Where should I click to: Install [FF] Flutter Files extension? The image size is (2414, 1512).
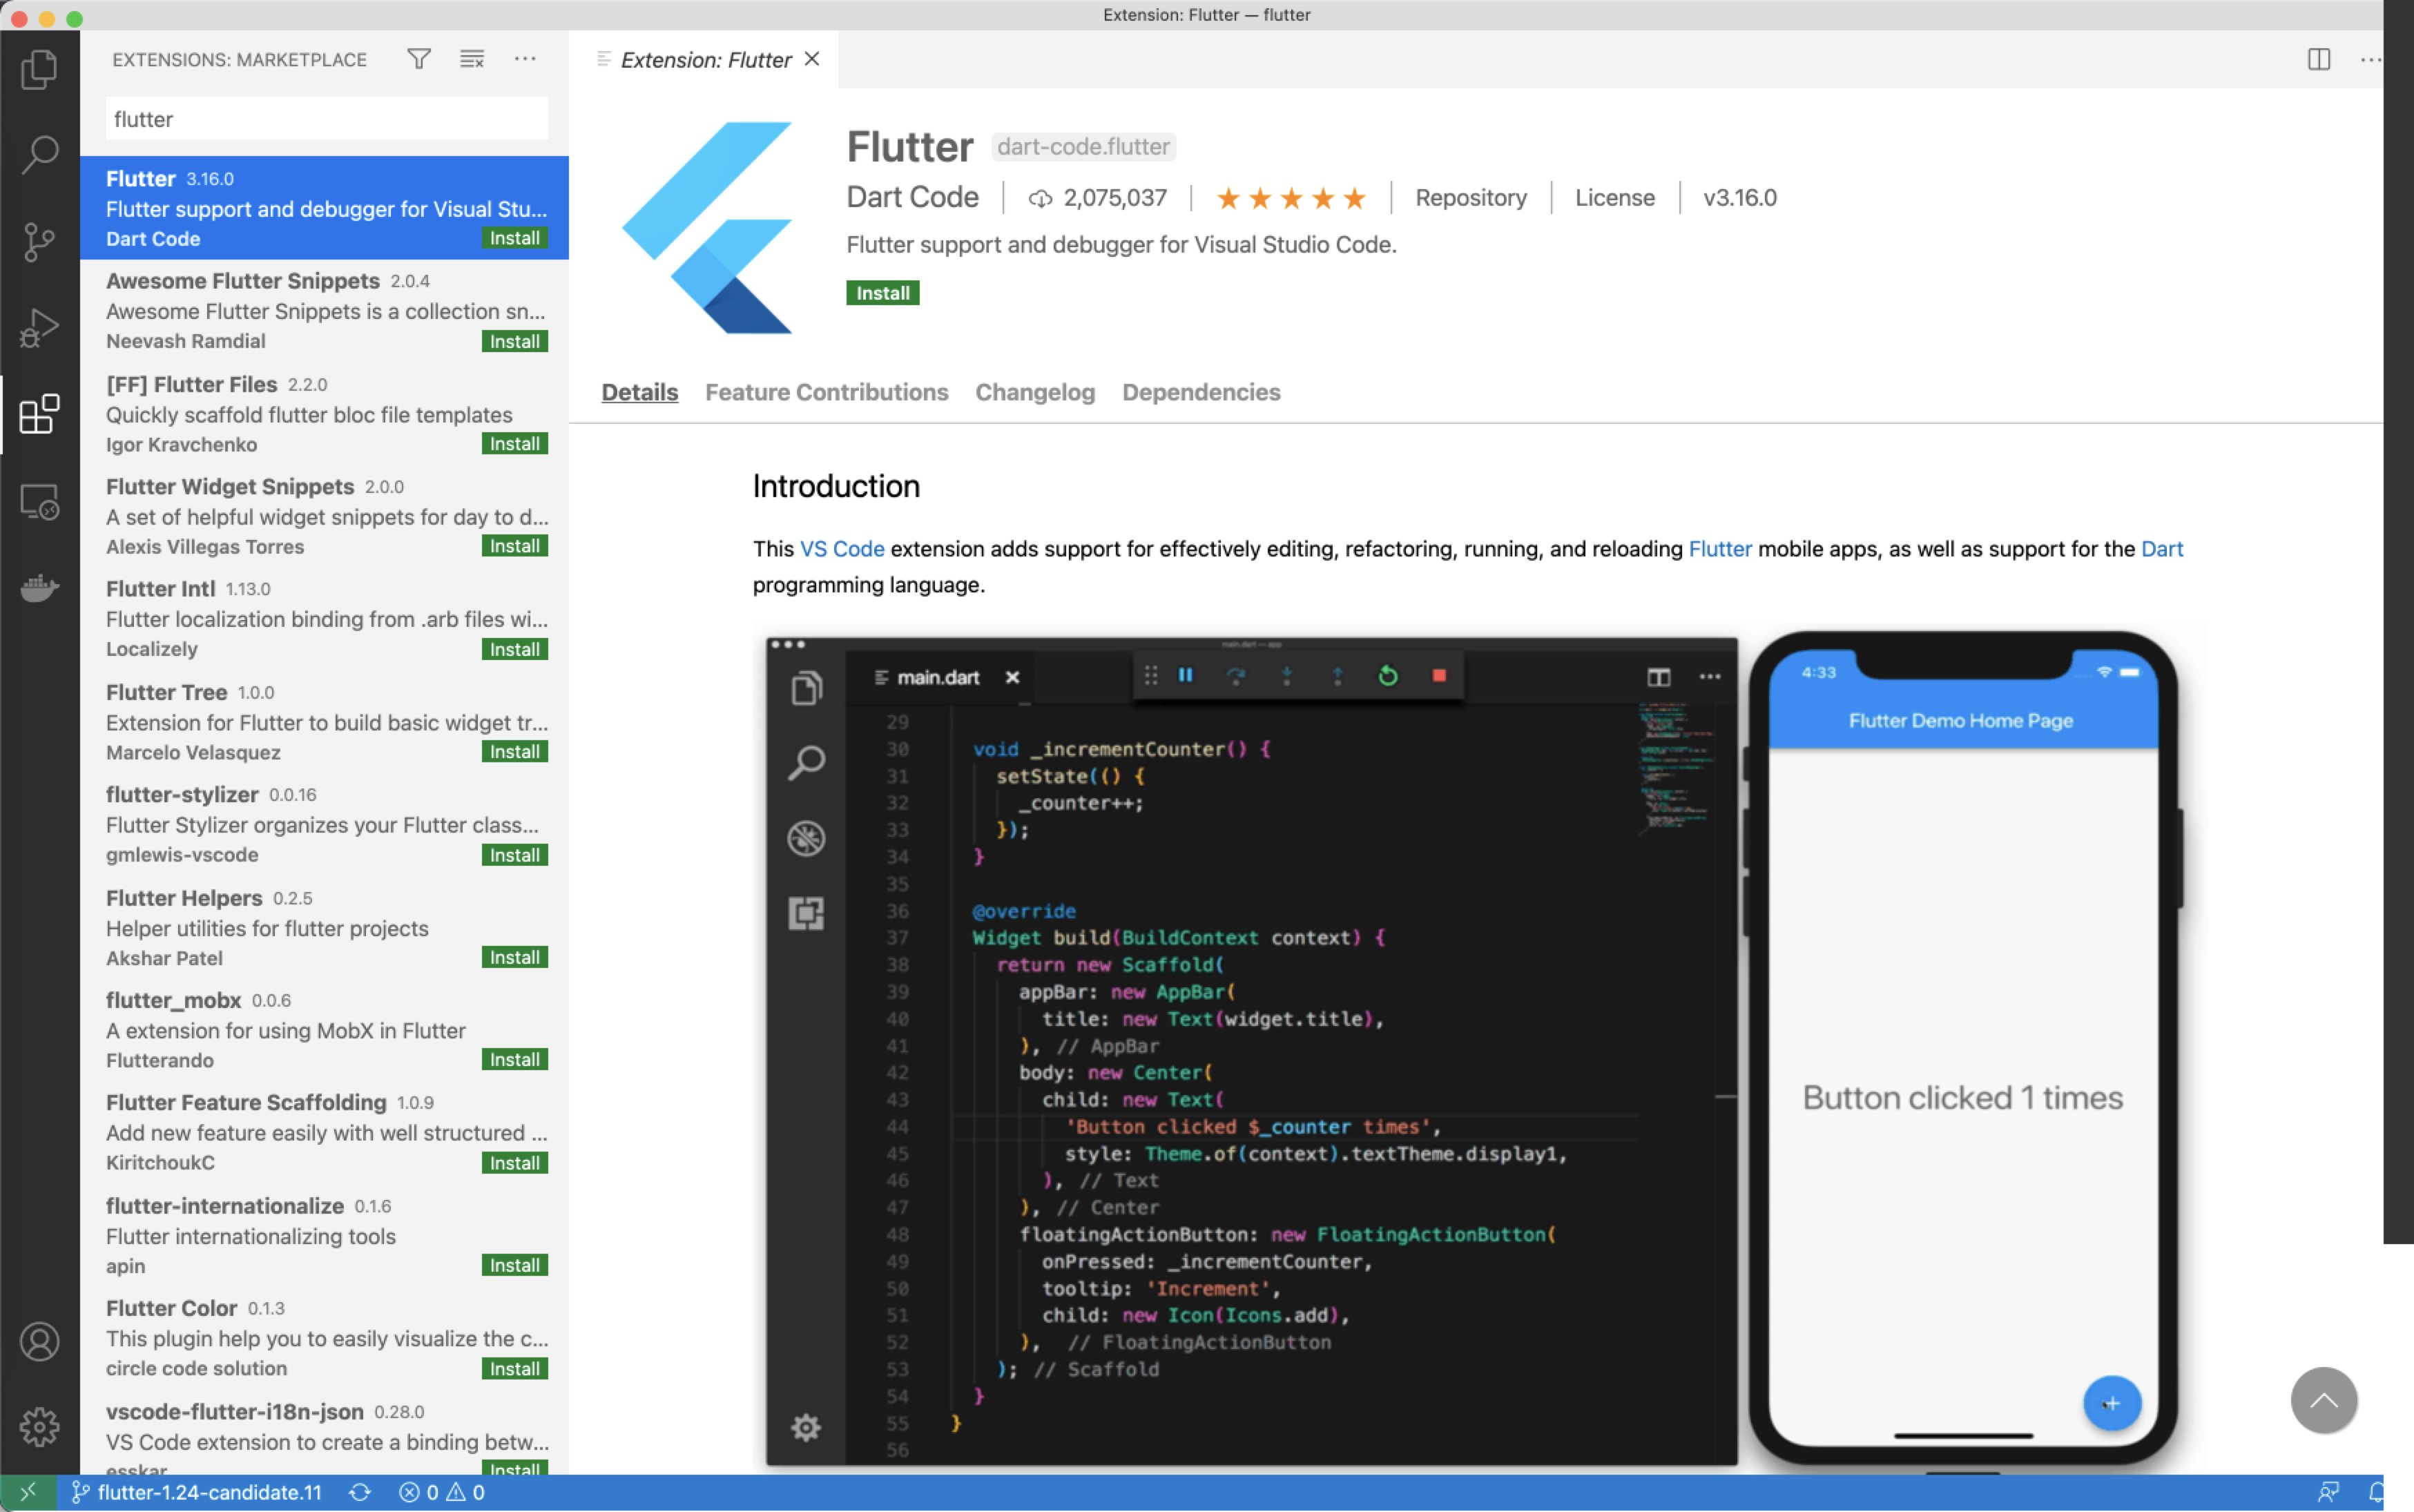tap(514, 444)
